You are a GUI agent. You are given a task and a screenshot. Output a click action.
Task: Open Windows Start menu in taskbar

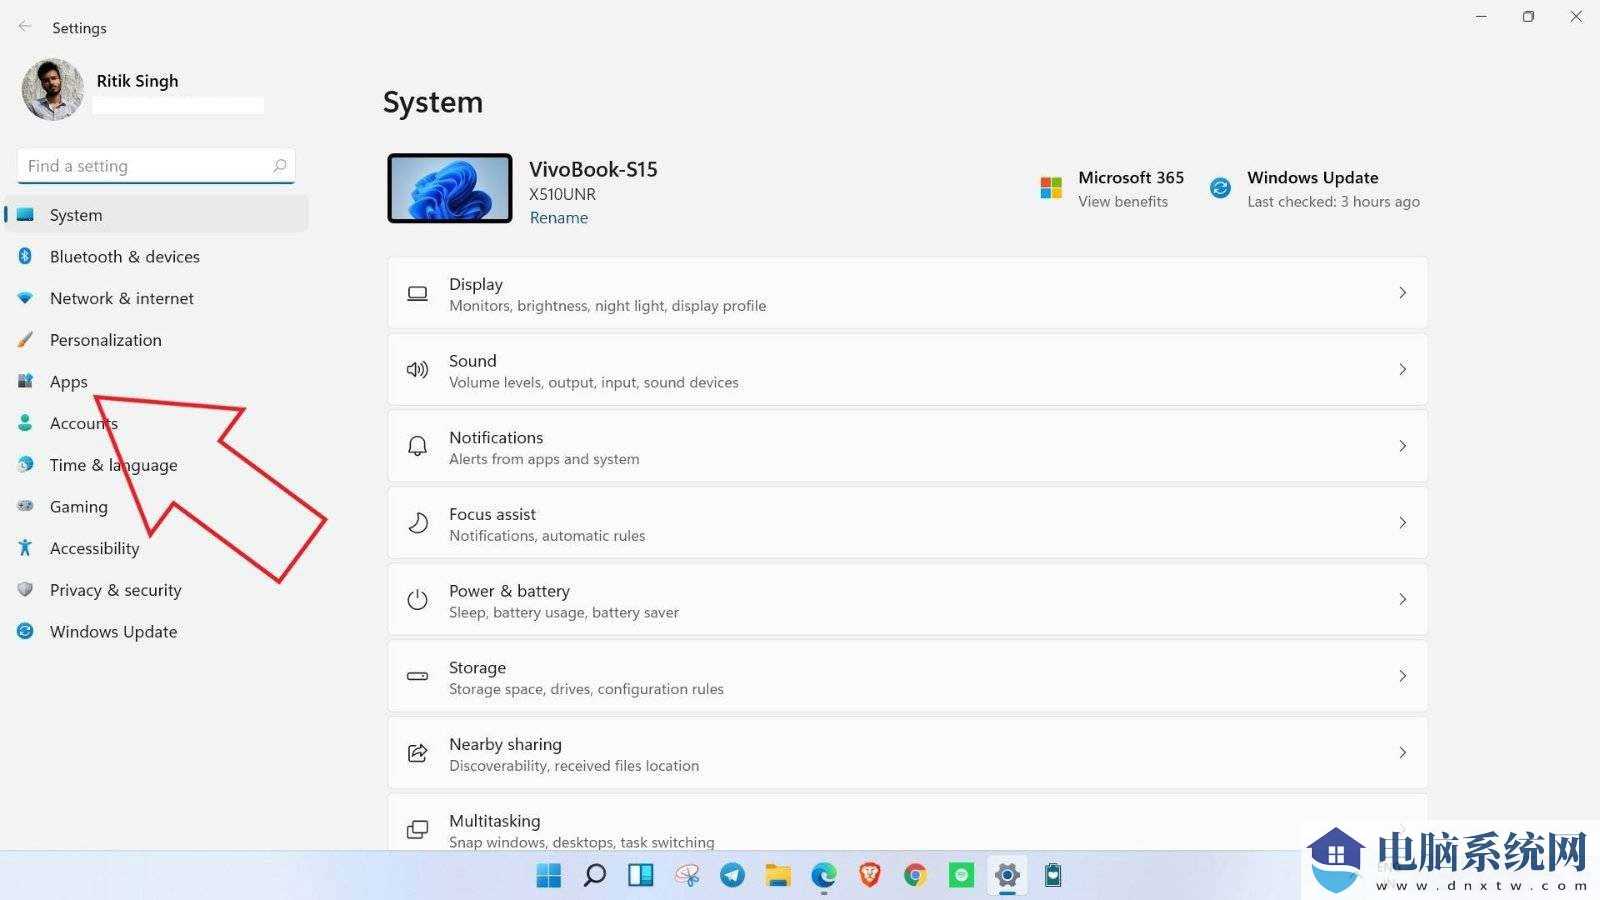(549, 876)
